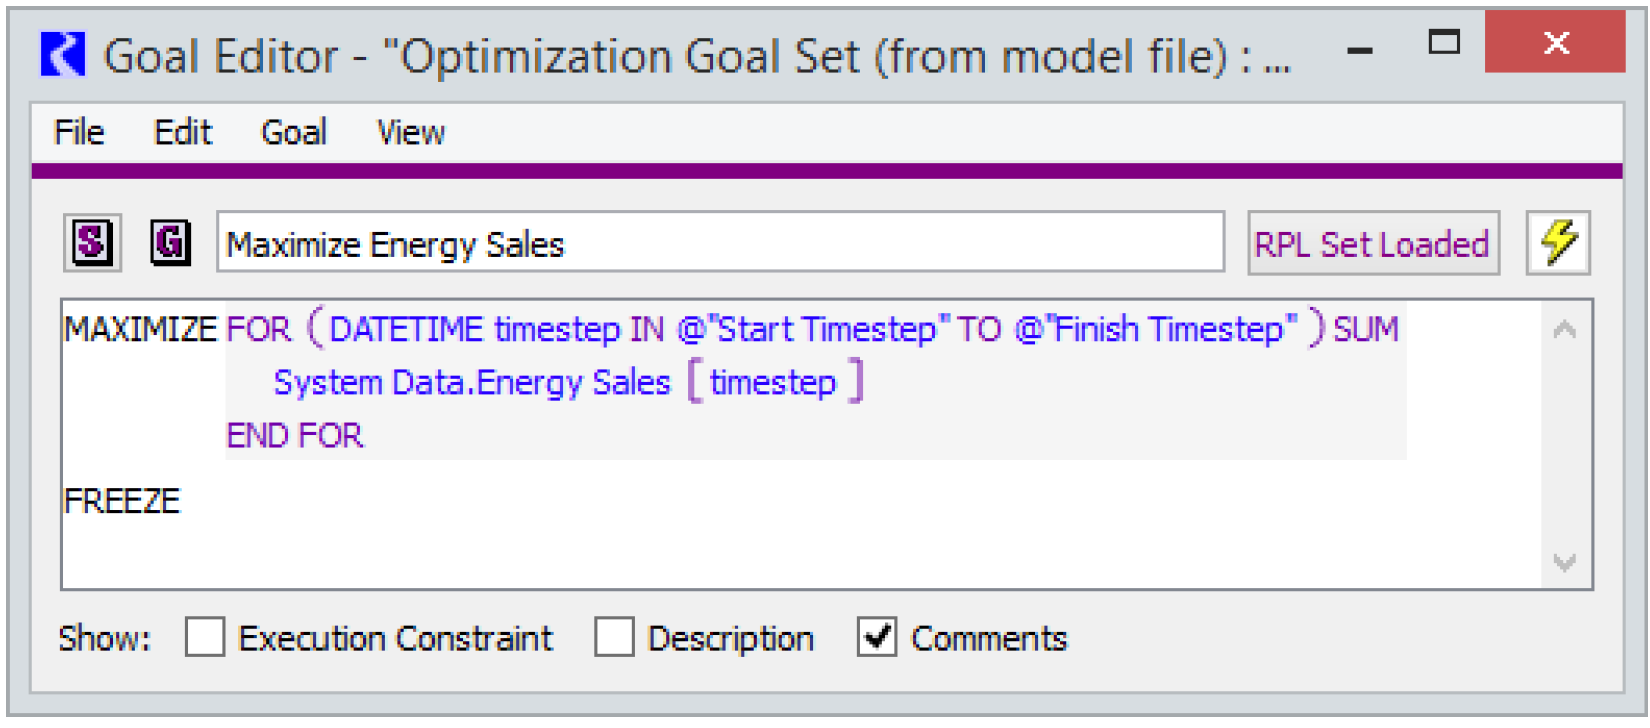Click the lightning bolt icon button
This screenshot has width=1650, height=728.
click(x=1558, y=243)
